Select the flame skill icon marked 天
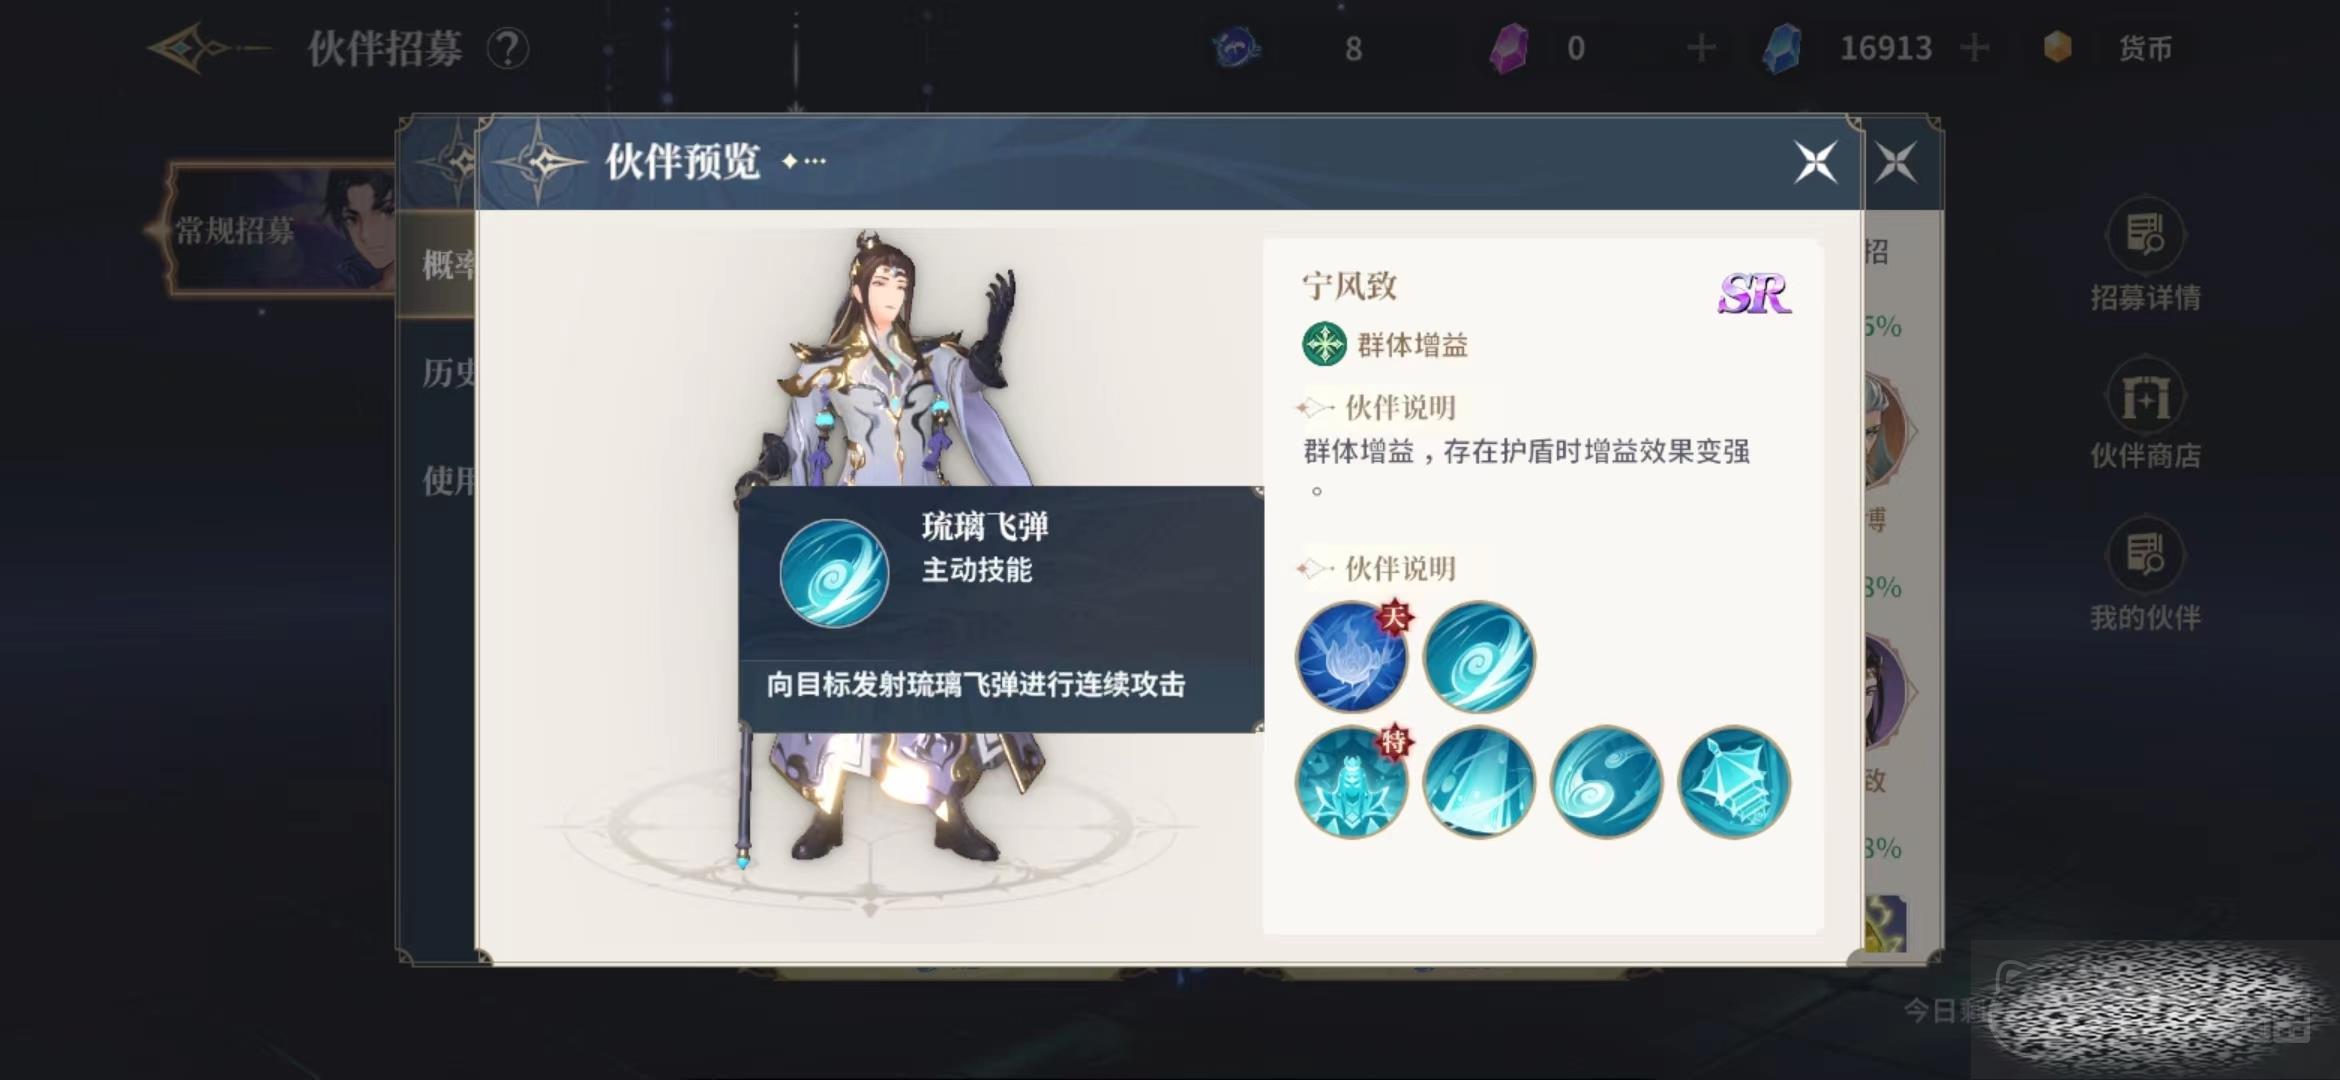The image size is (2340, 1080). tap(1351, 656)
